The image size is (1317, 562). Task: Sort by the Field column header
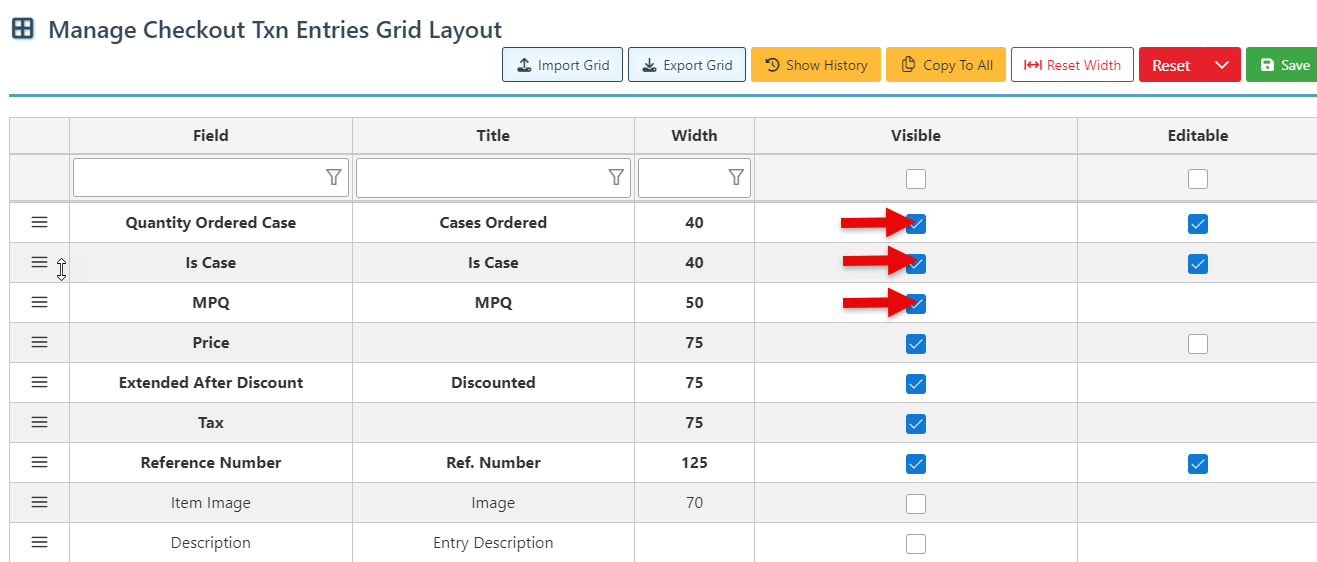210,135
